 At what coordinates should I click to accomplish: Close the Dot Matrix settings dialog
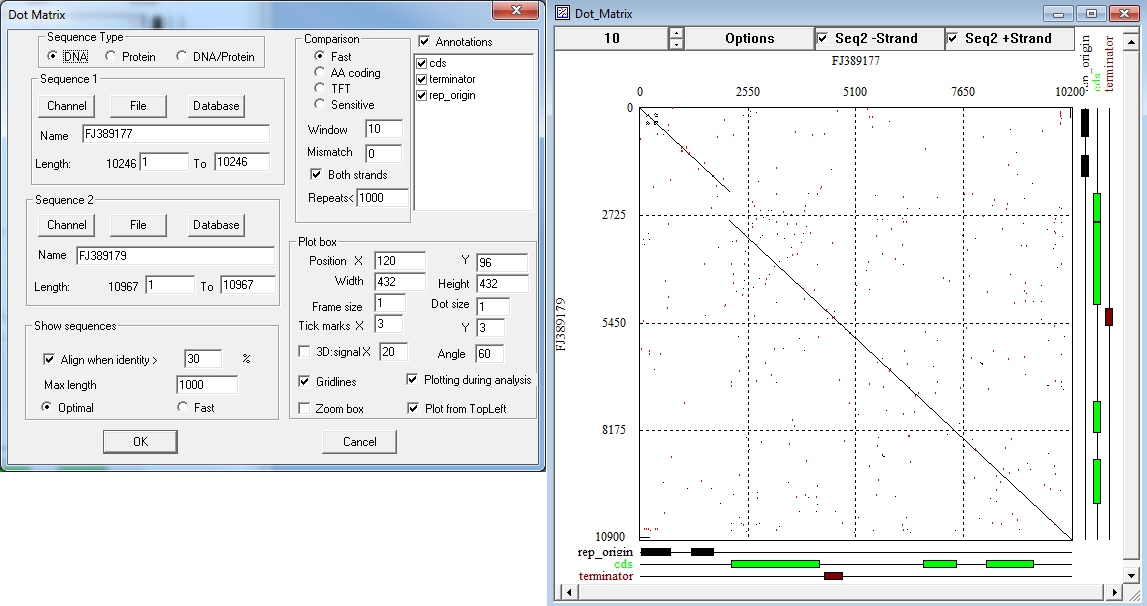coord(516,10)
